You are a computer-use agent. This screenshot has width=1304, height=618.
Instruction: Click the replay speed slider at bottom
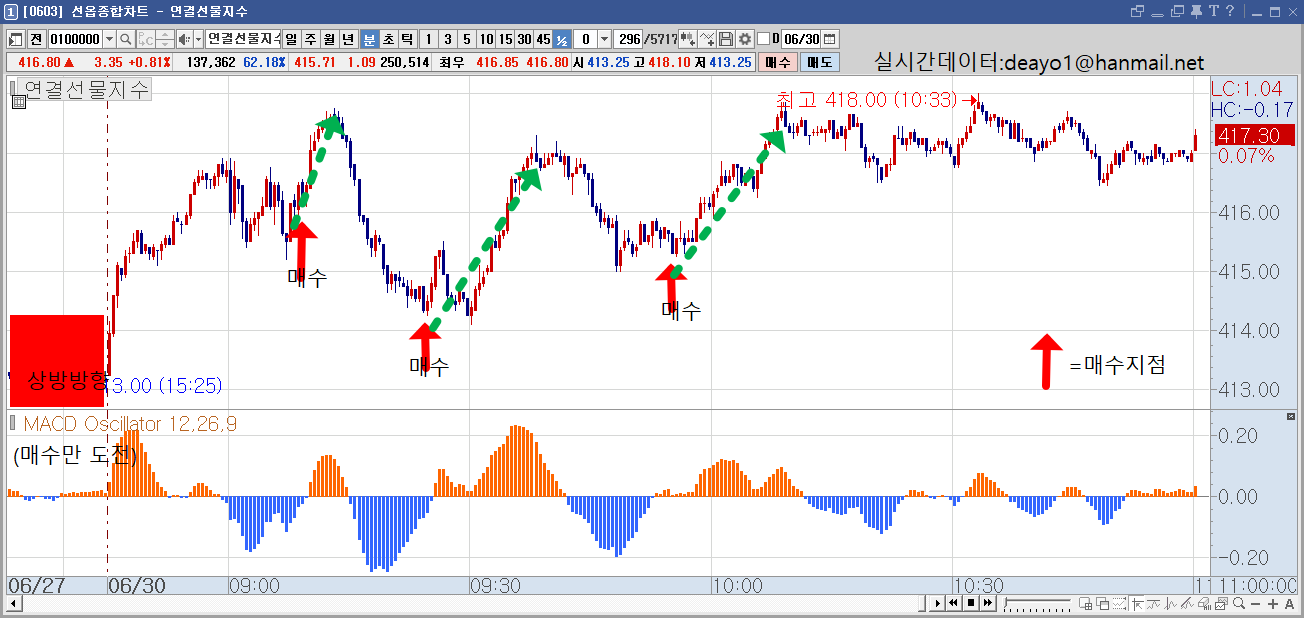point(1037,604)
